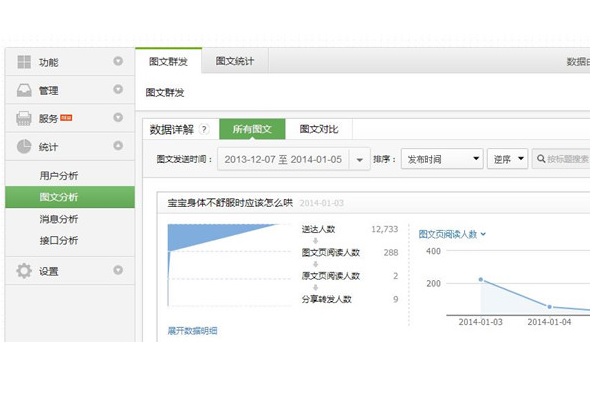
Task: Open the date range dropdown arrow
Action: point(360,160)
